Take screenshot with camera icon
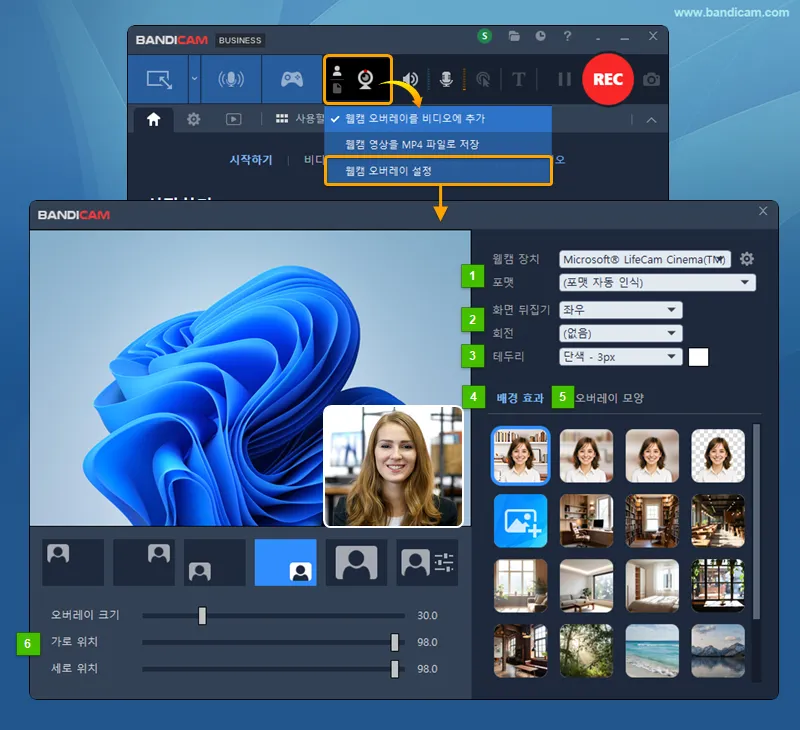Viewport: 800px width, 730px height. (x=651, y=80)
